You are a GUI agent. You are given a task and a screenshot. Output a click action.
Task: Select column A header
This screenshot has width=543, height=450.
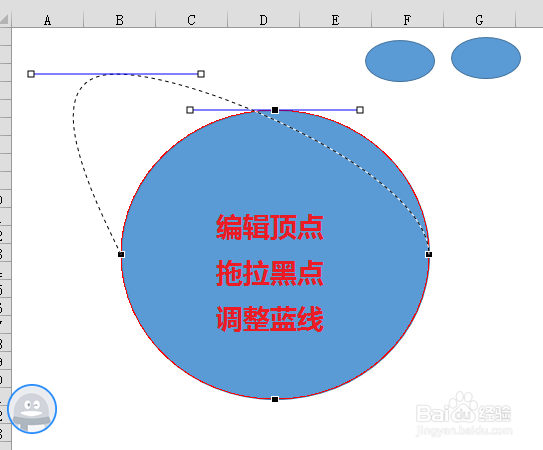[x=47, y=20]
